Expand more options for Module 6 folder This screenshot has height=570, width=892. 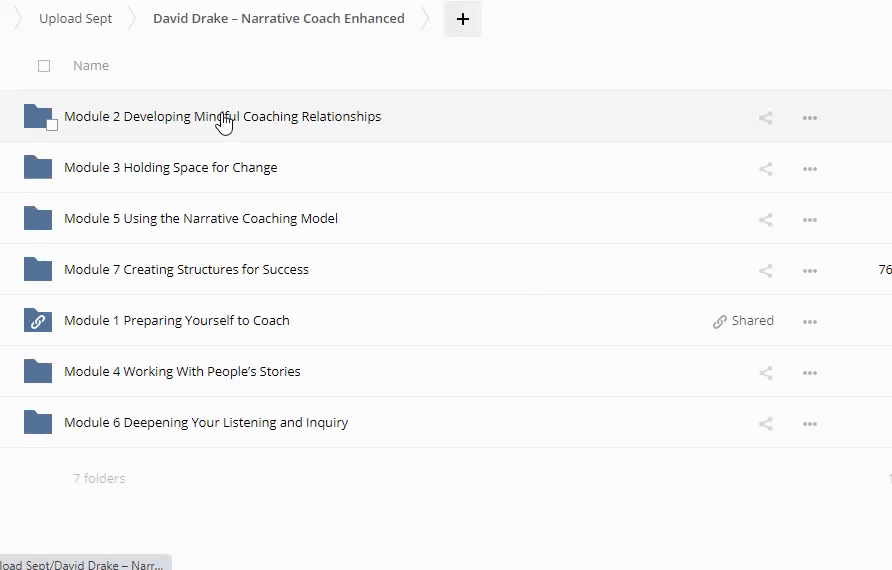tap(810, 424)
